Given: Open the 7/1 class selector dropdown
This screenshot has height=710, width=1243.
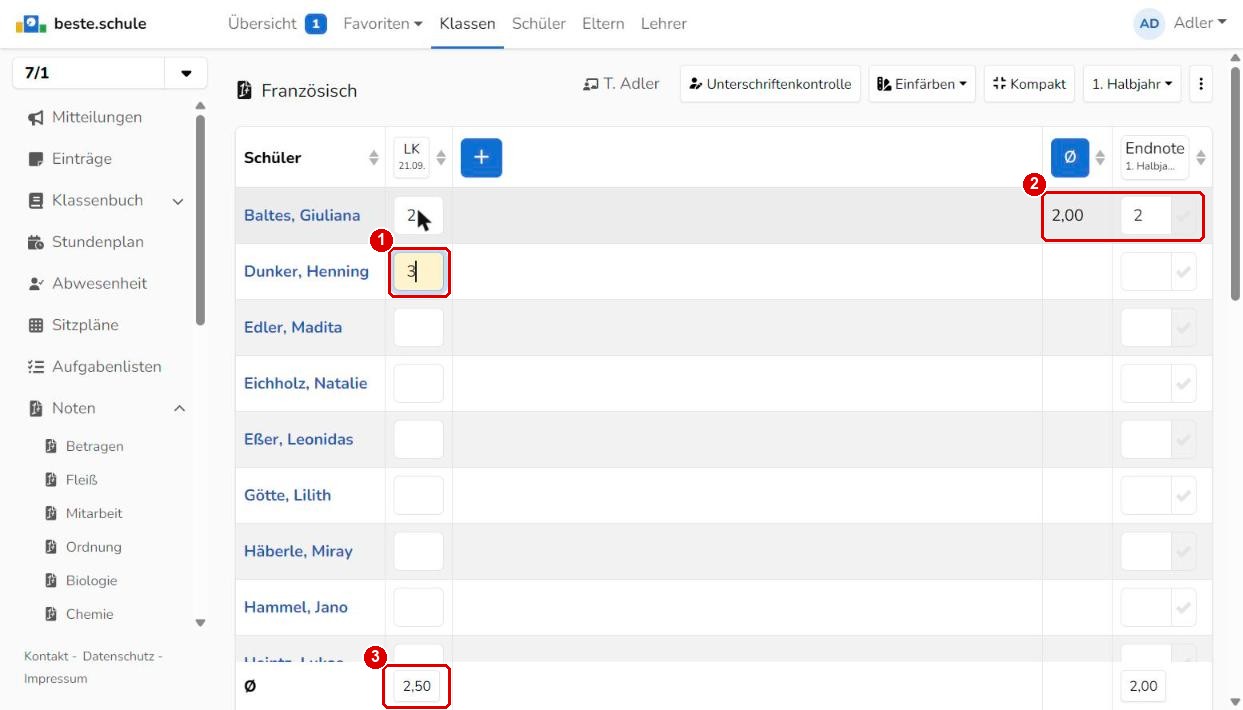Looking at the screenshot, I should click(186, 74).
